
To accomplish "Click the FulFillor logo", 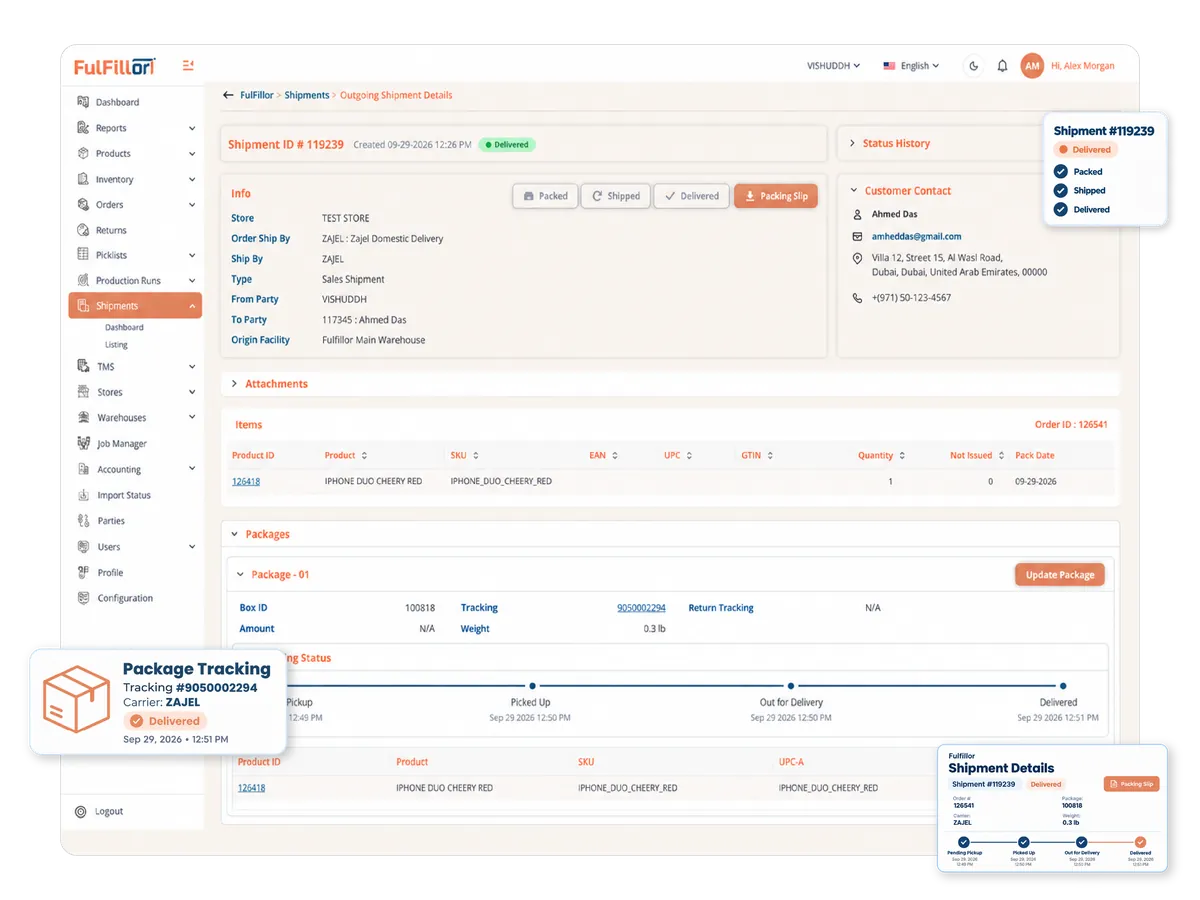I will tap(114, 67).
